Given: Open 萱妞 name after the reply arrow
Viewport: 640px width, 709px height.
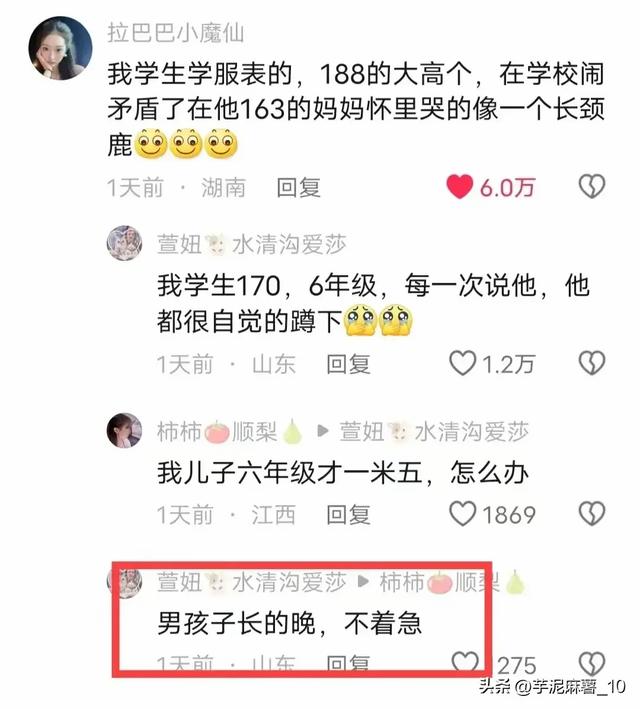Looking at the screenshot, I should [434, 431].
